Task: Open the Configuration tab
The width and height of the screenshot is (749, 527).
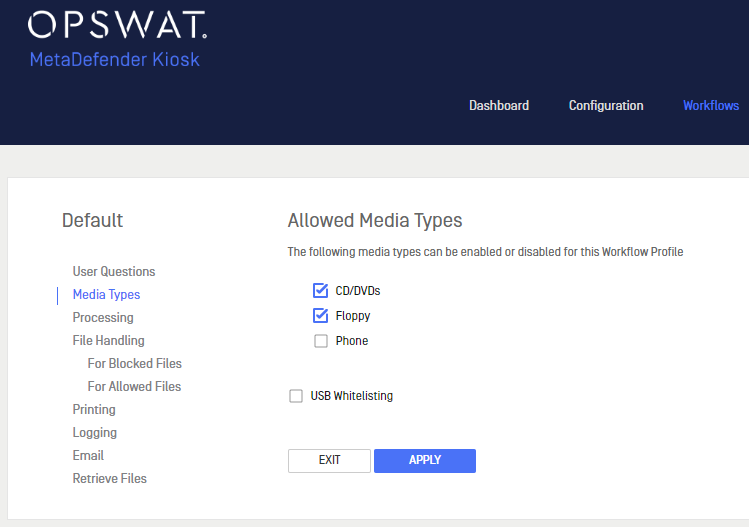Action: tap(606, 106)
